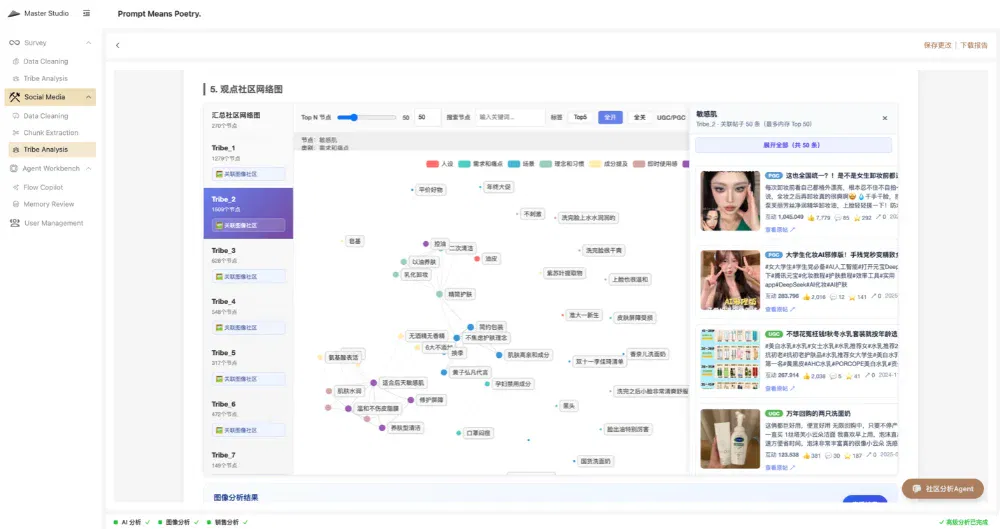Click the Survey infinity icon

[14, 43]
